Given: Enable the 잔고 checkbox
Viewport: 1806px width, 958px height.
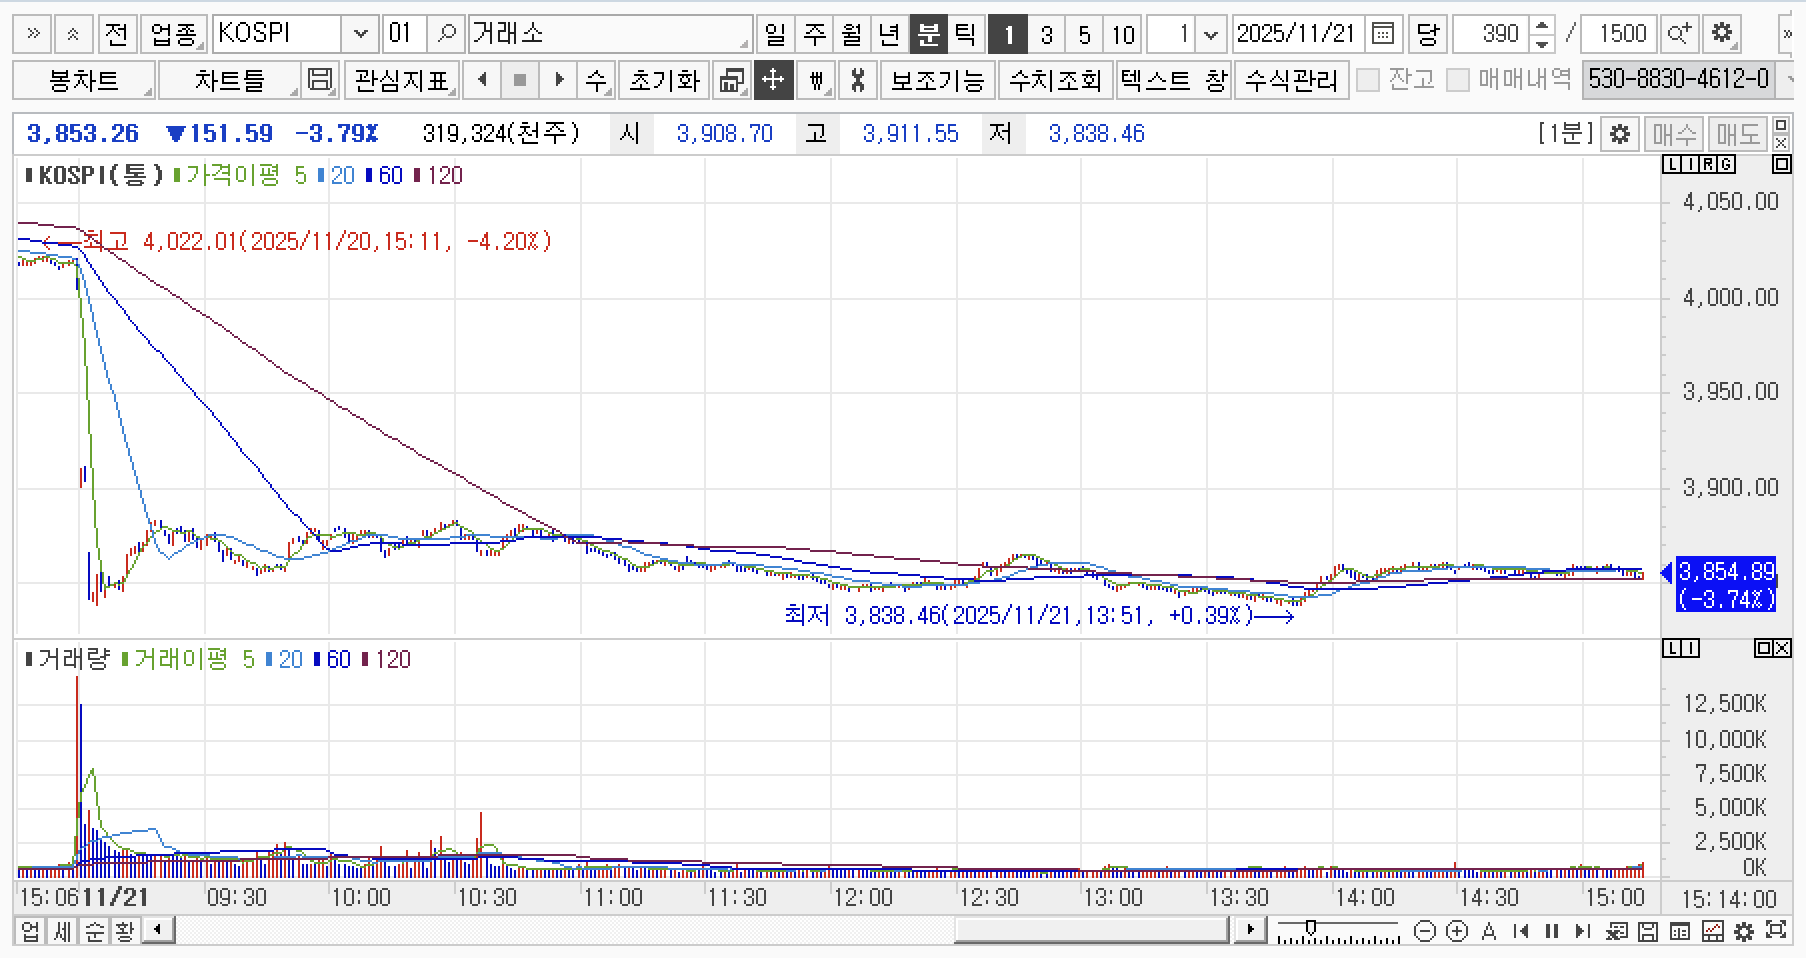Looking at the screenshot, I should [1367, 80].
